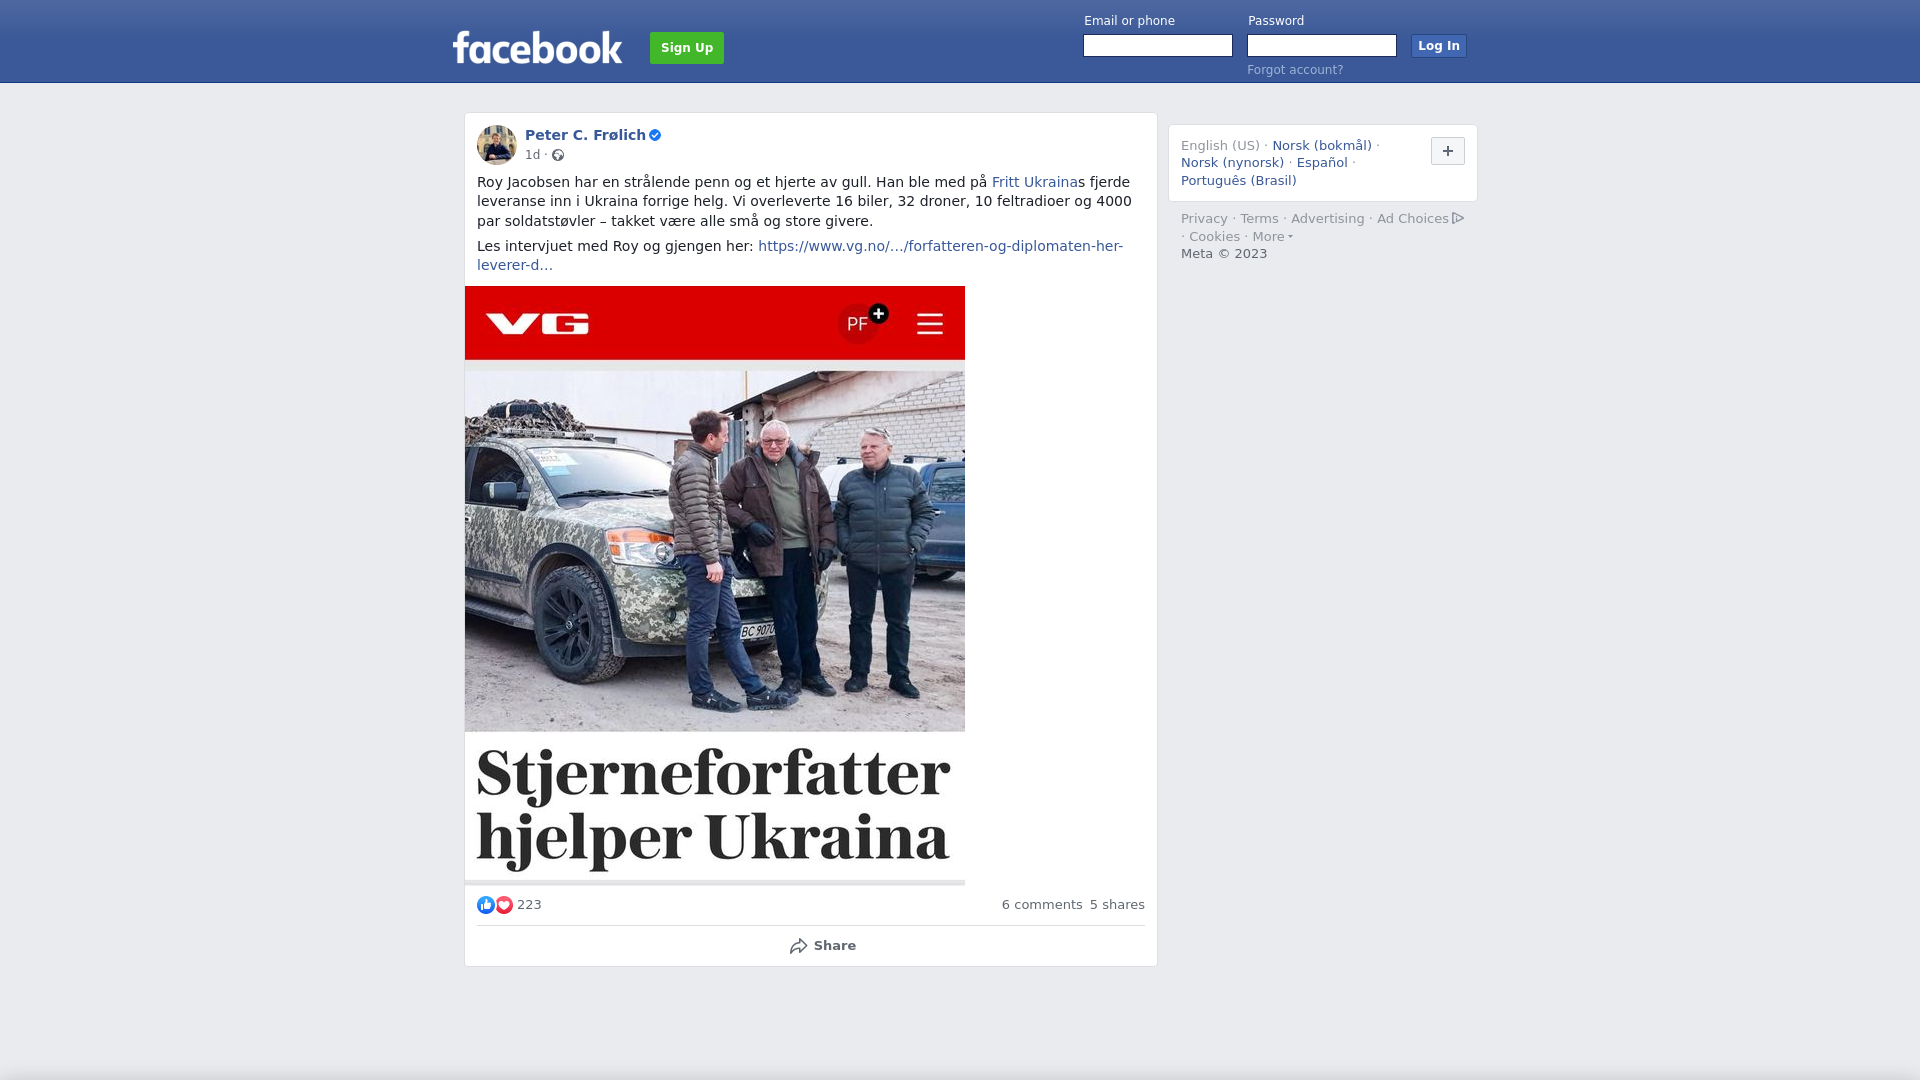Click the Ad Choices triangle icon
The height and width of the screenshot is (1080, 1920).
click(x=1458, y=218)
